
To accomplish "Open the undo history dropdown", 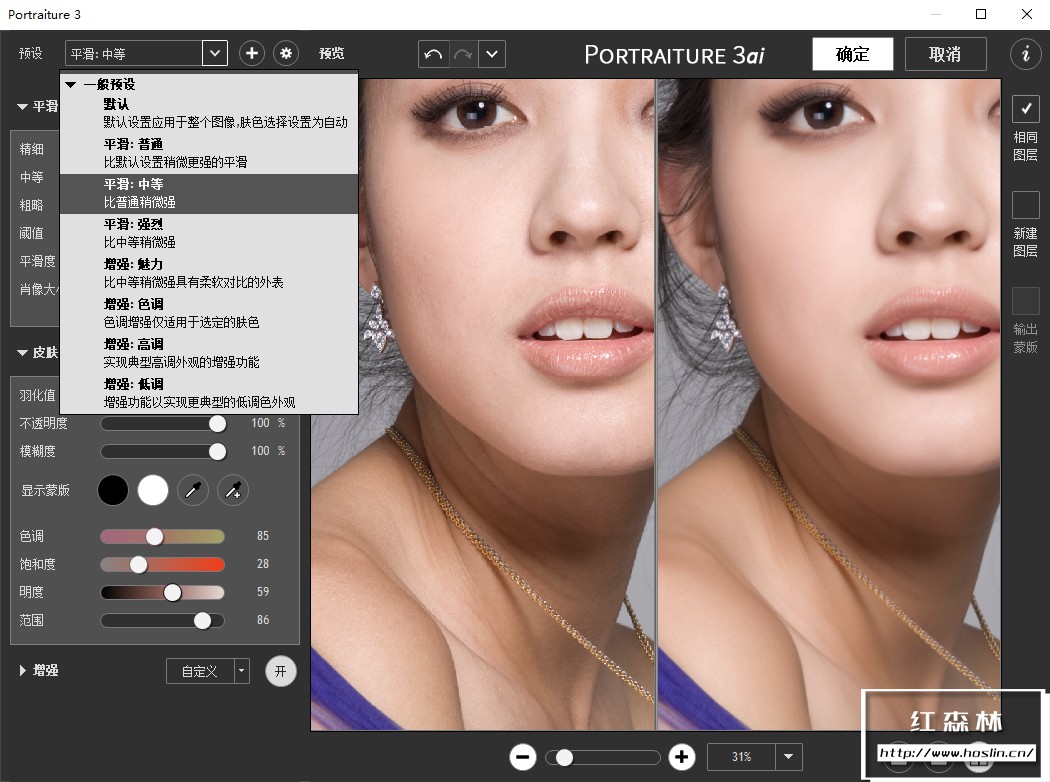I will pos(492,54).
